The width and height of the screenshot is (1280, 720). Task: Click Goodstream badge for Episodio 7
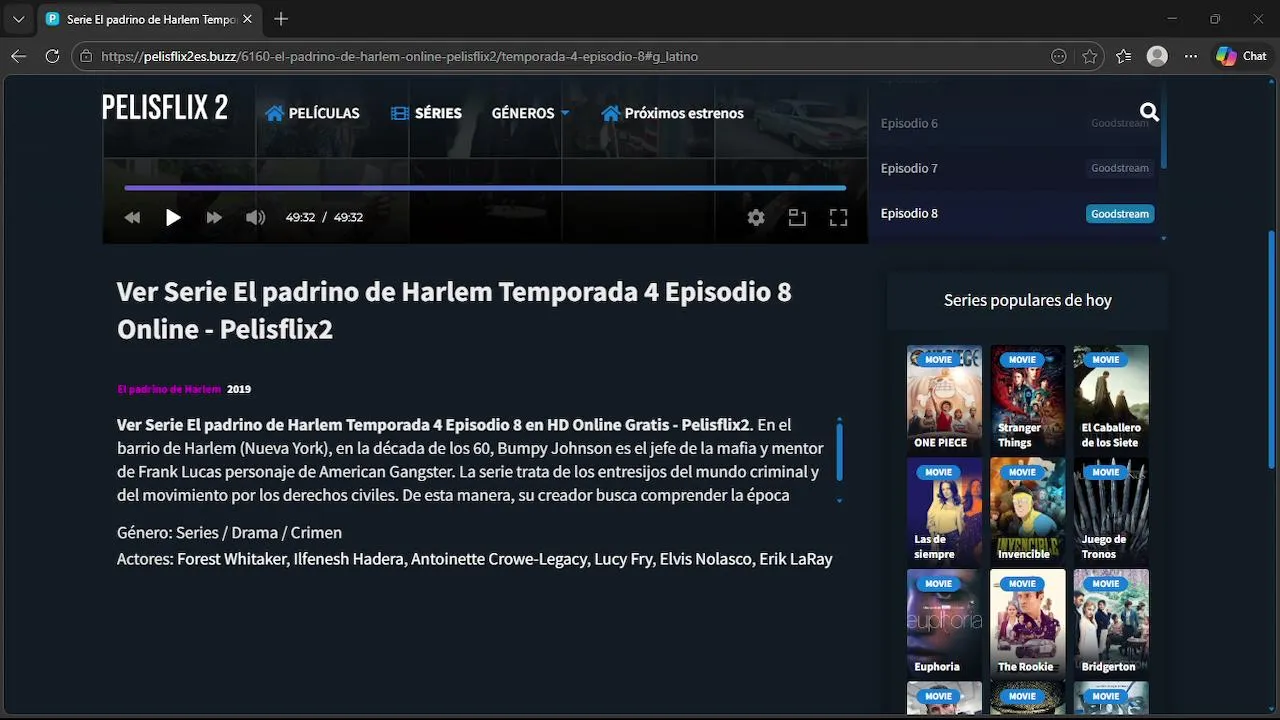pyautogui.click(x=1120, y=168)
